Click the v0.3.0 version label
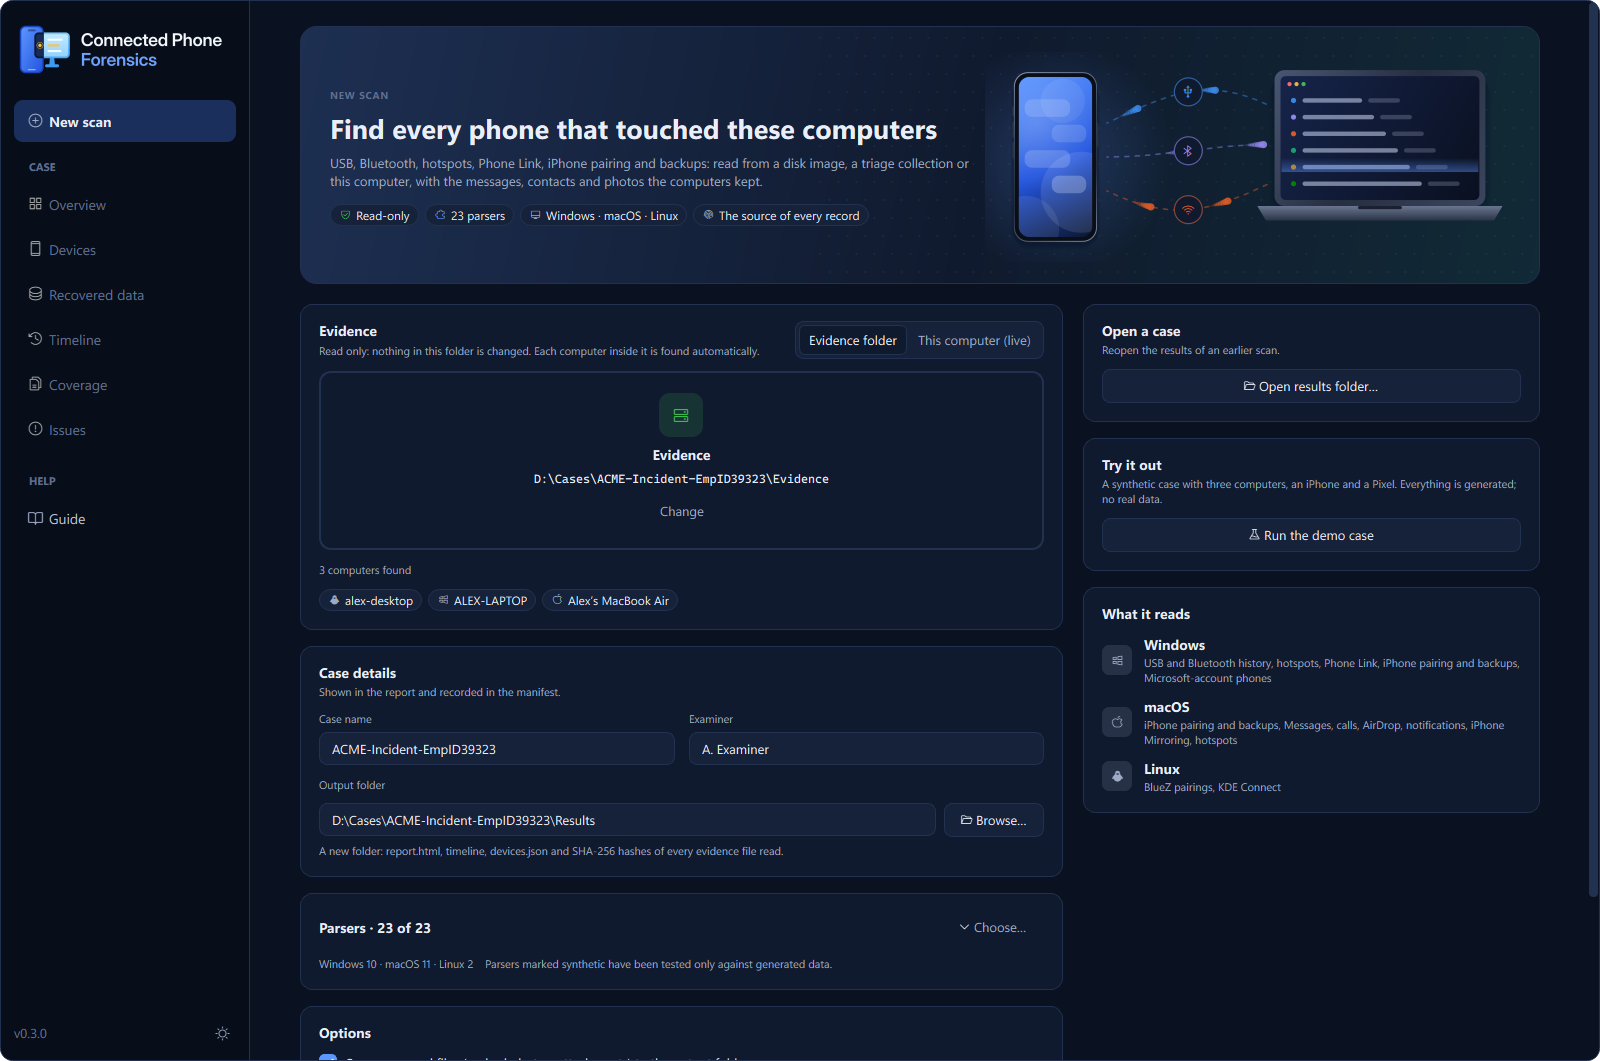The height and width of the screenshot is (1061, 1600). pyautogui.click(x=30, y=1033)
